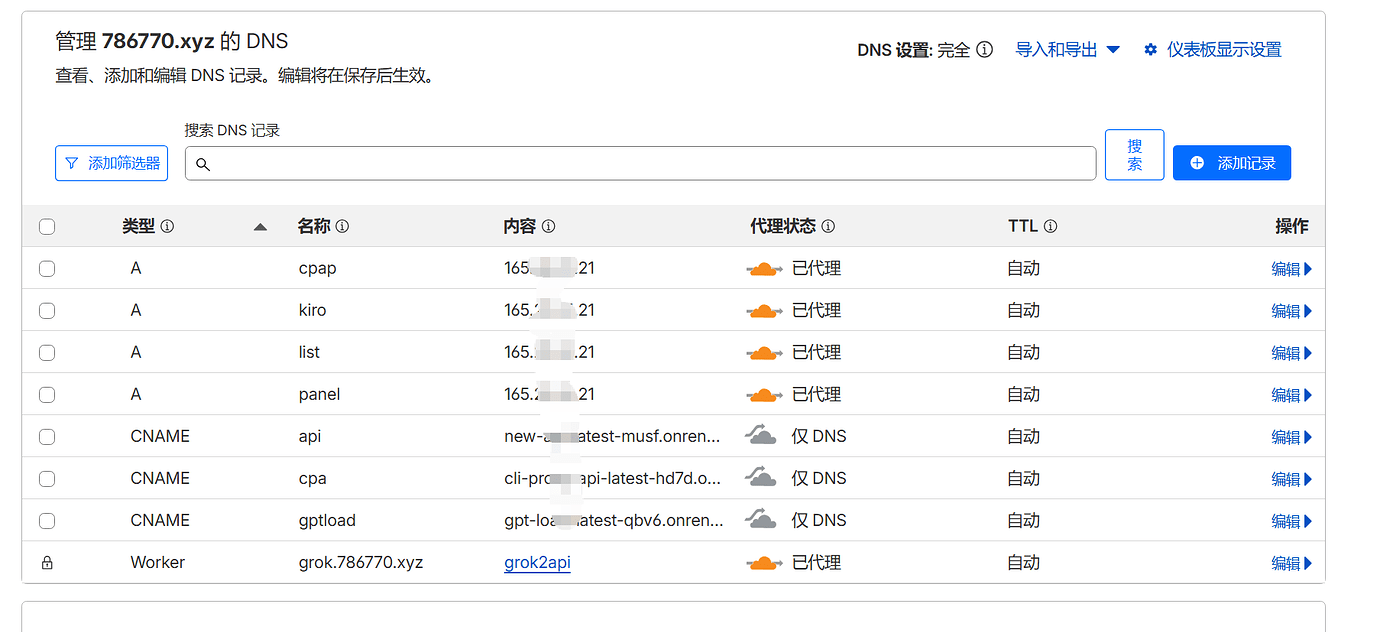Click 已代理 status text for cpap
Viewport: 1380px width, 632px height.
(816, 269)
